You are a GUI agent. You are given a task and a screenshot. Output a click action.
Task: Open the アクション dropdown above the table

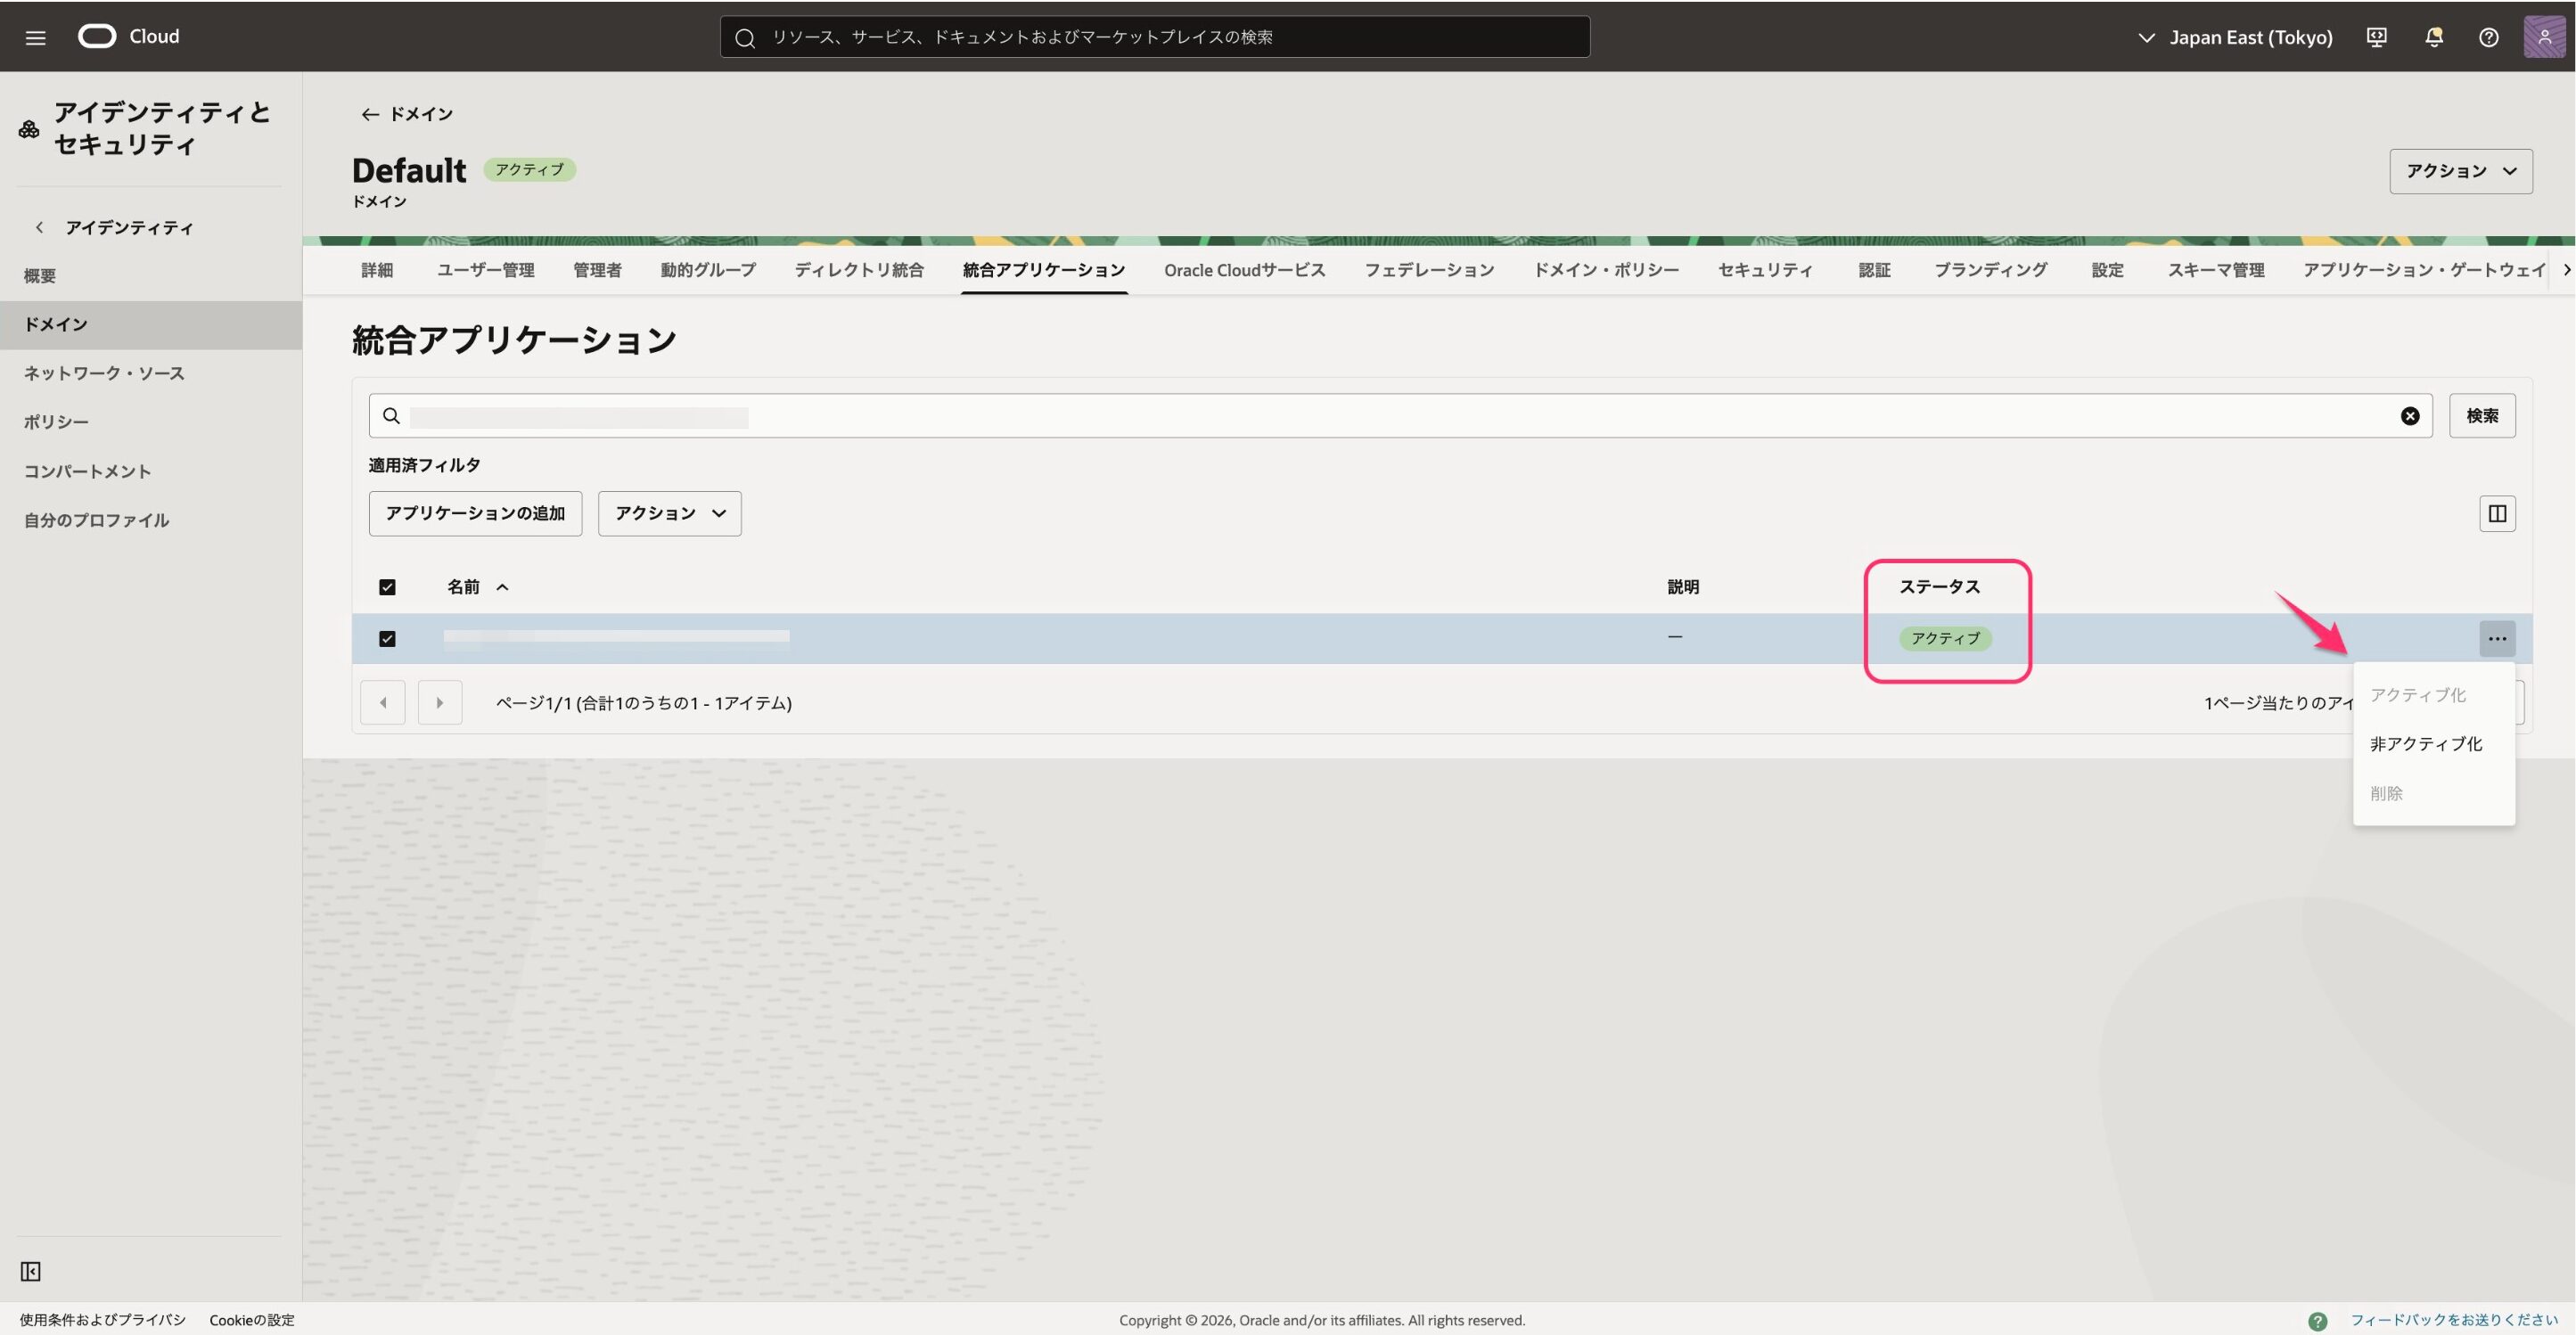[x=668, y=513]
